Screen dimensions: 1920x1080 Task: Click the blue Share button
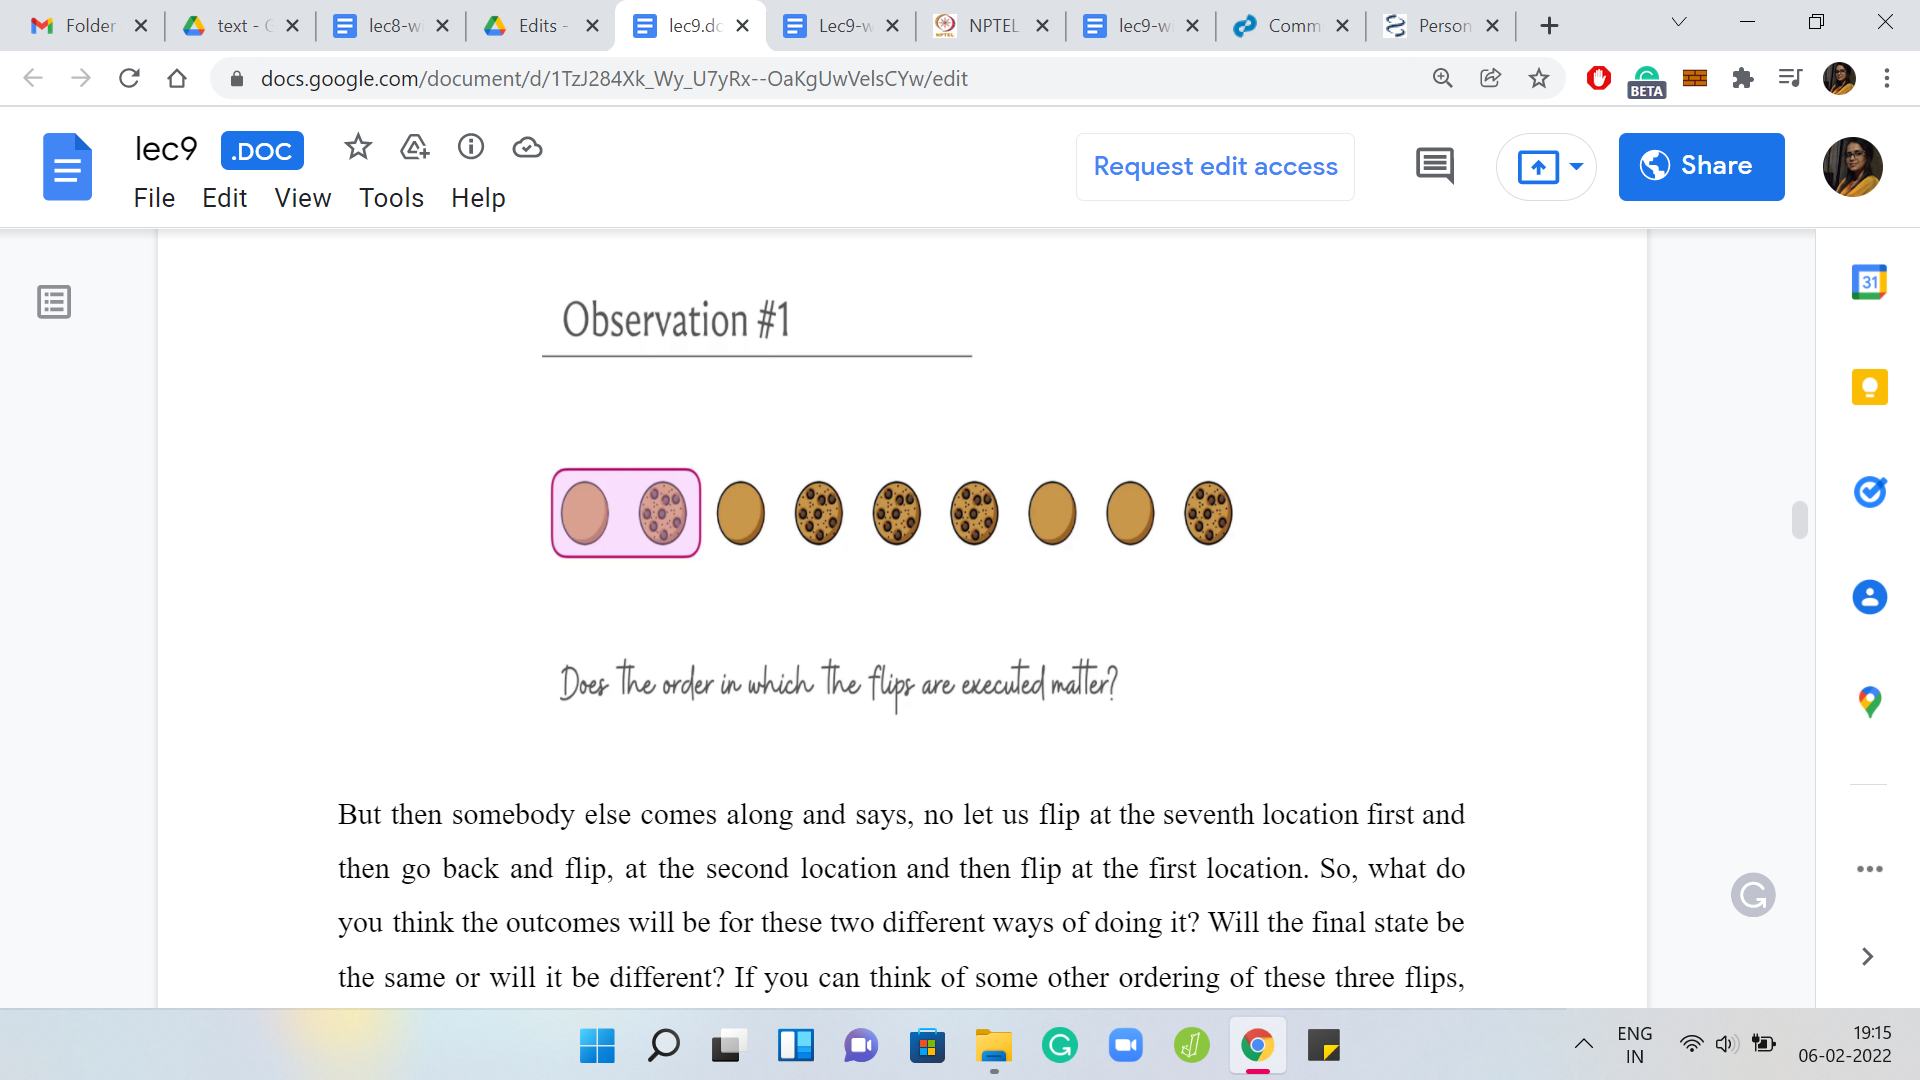click(1701, 166)
